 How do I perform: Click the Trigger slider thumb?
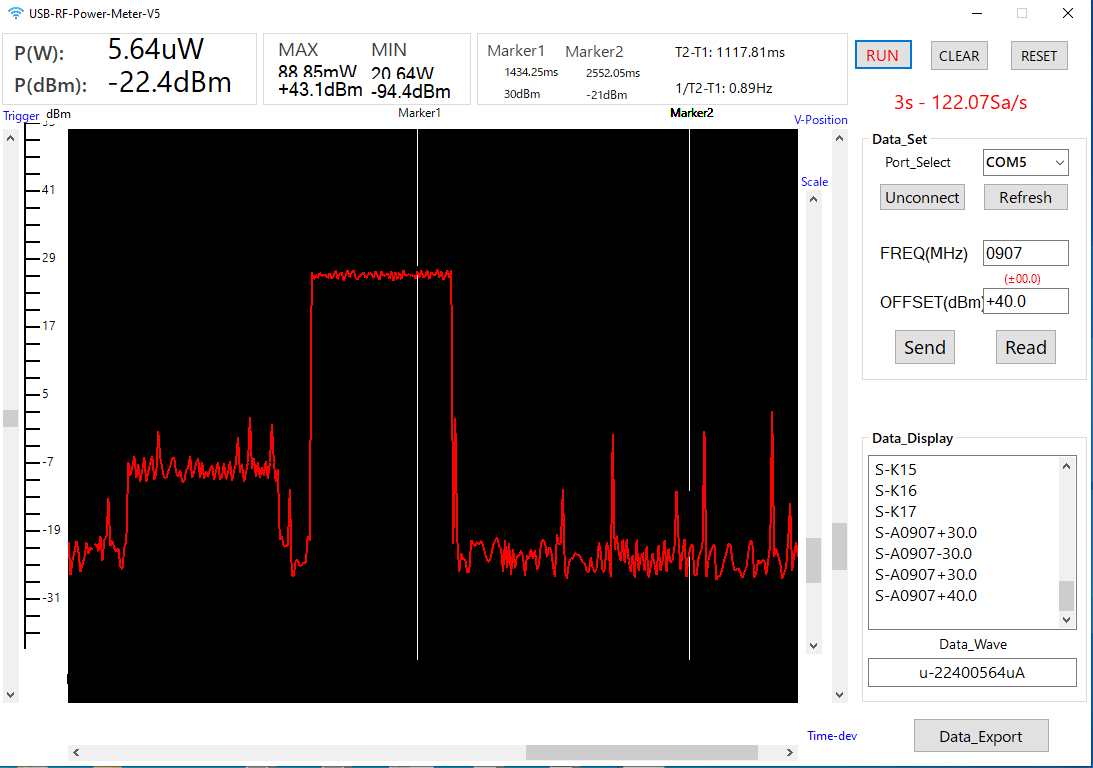[x=10, y=418]
